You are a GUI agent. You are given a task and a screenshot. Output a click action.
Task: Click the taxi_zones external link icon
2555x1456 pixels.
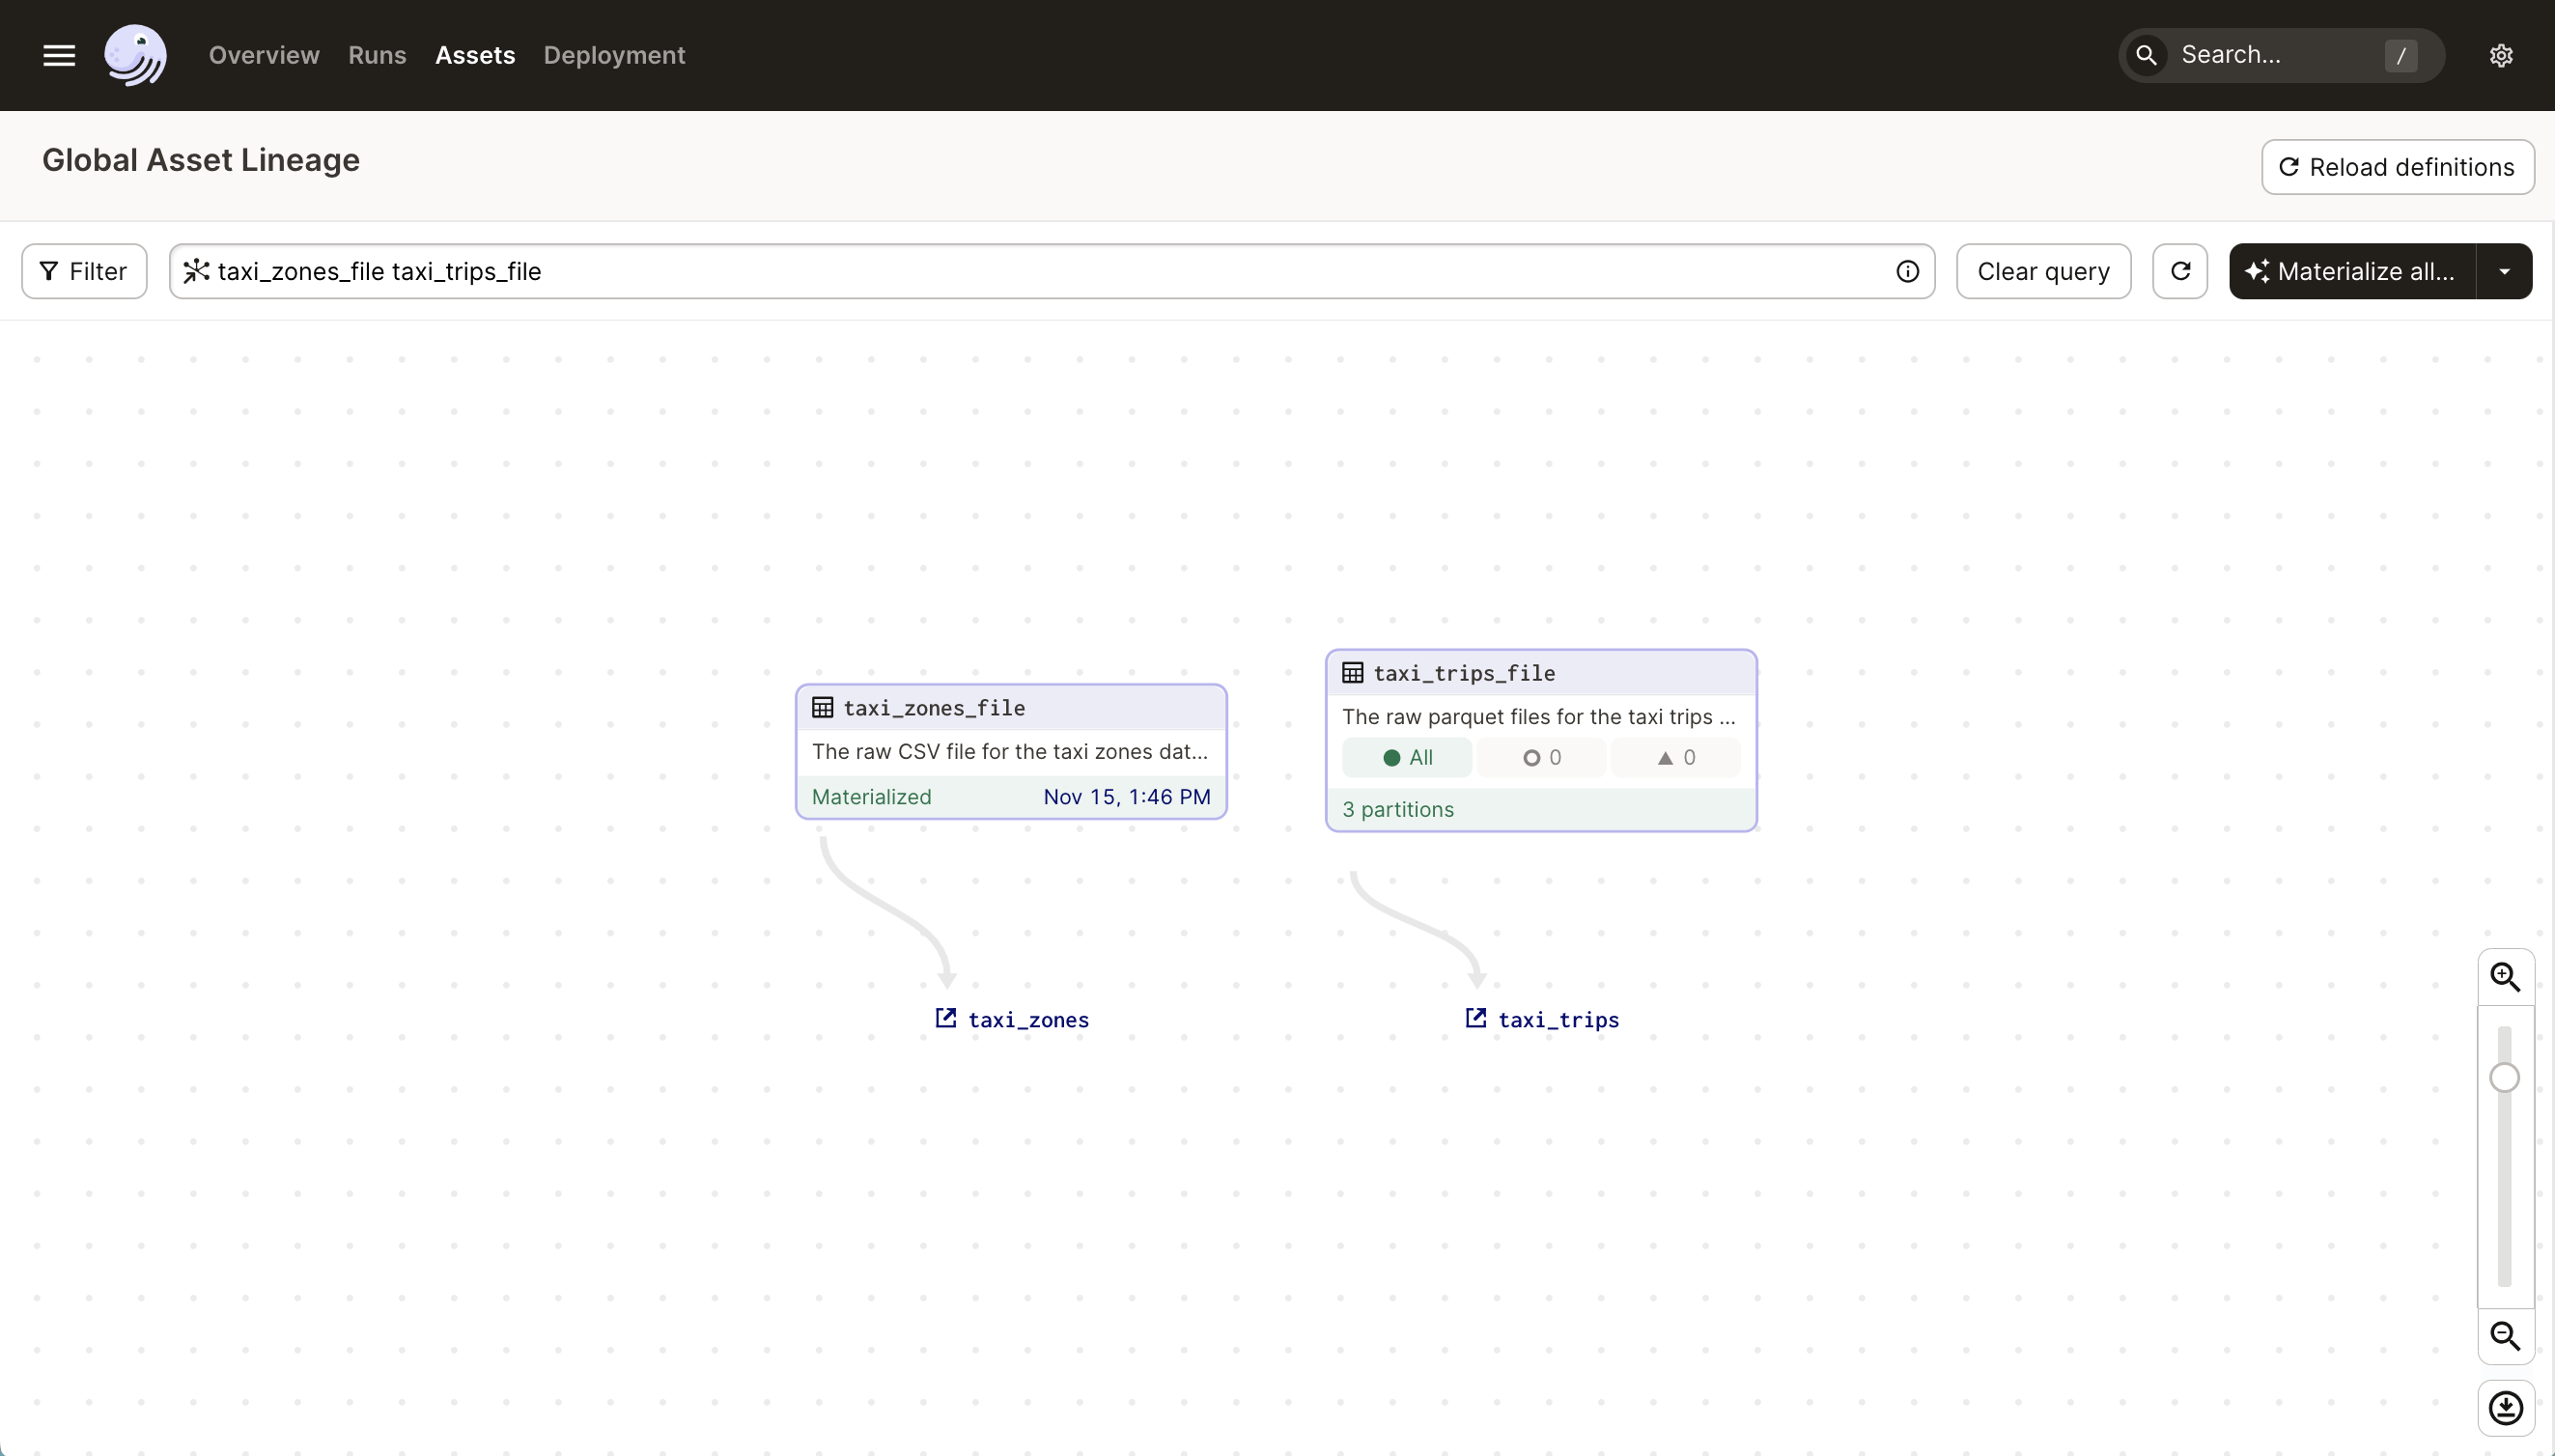tap(946, 1018)
